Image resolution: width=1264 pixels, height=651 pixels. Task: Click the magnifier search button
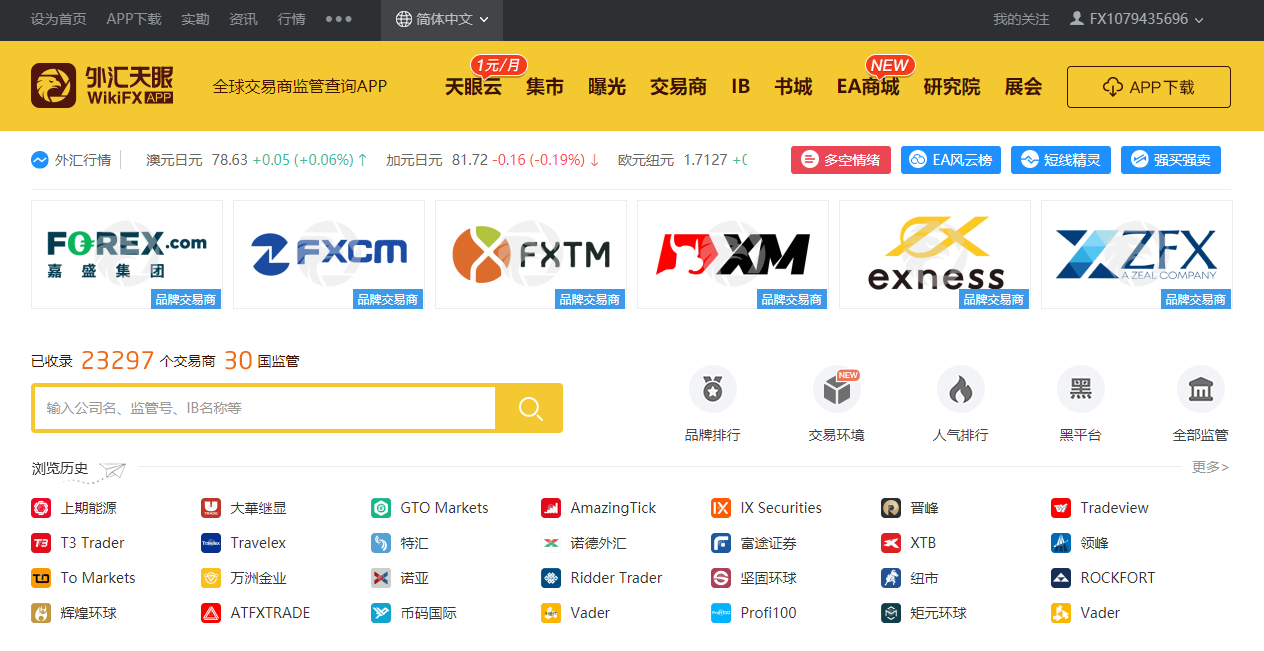531,408
